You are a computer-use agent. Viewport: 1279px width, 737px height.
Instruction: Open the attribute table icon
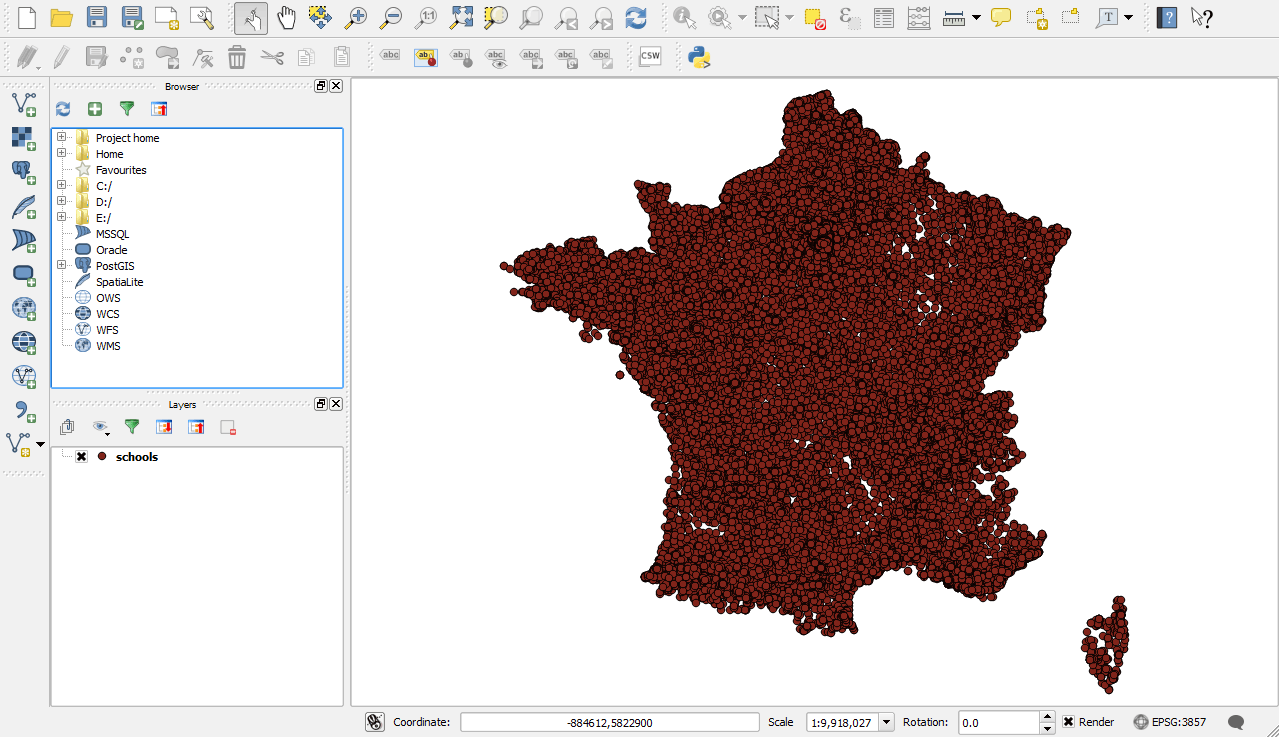click(884, 18)
